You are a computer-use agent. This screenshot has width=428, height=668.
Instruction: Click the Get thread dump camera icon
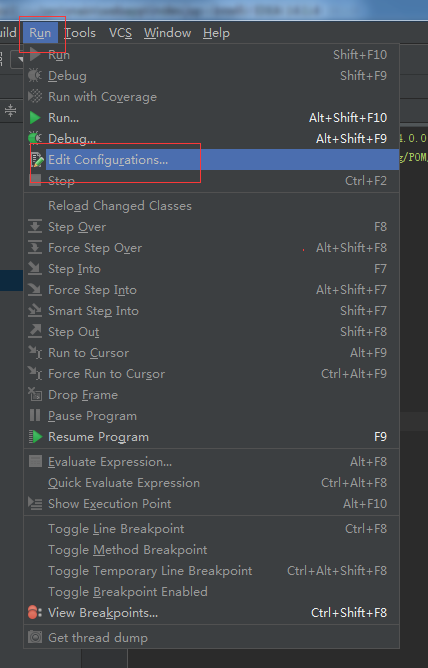[35, 637]
